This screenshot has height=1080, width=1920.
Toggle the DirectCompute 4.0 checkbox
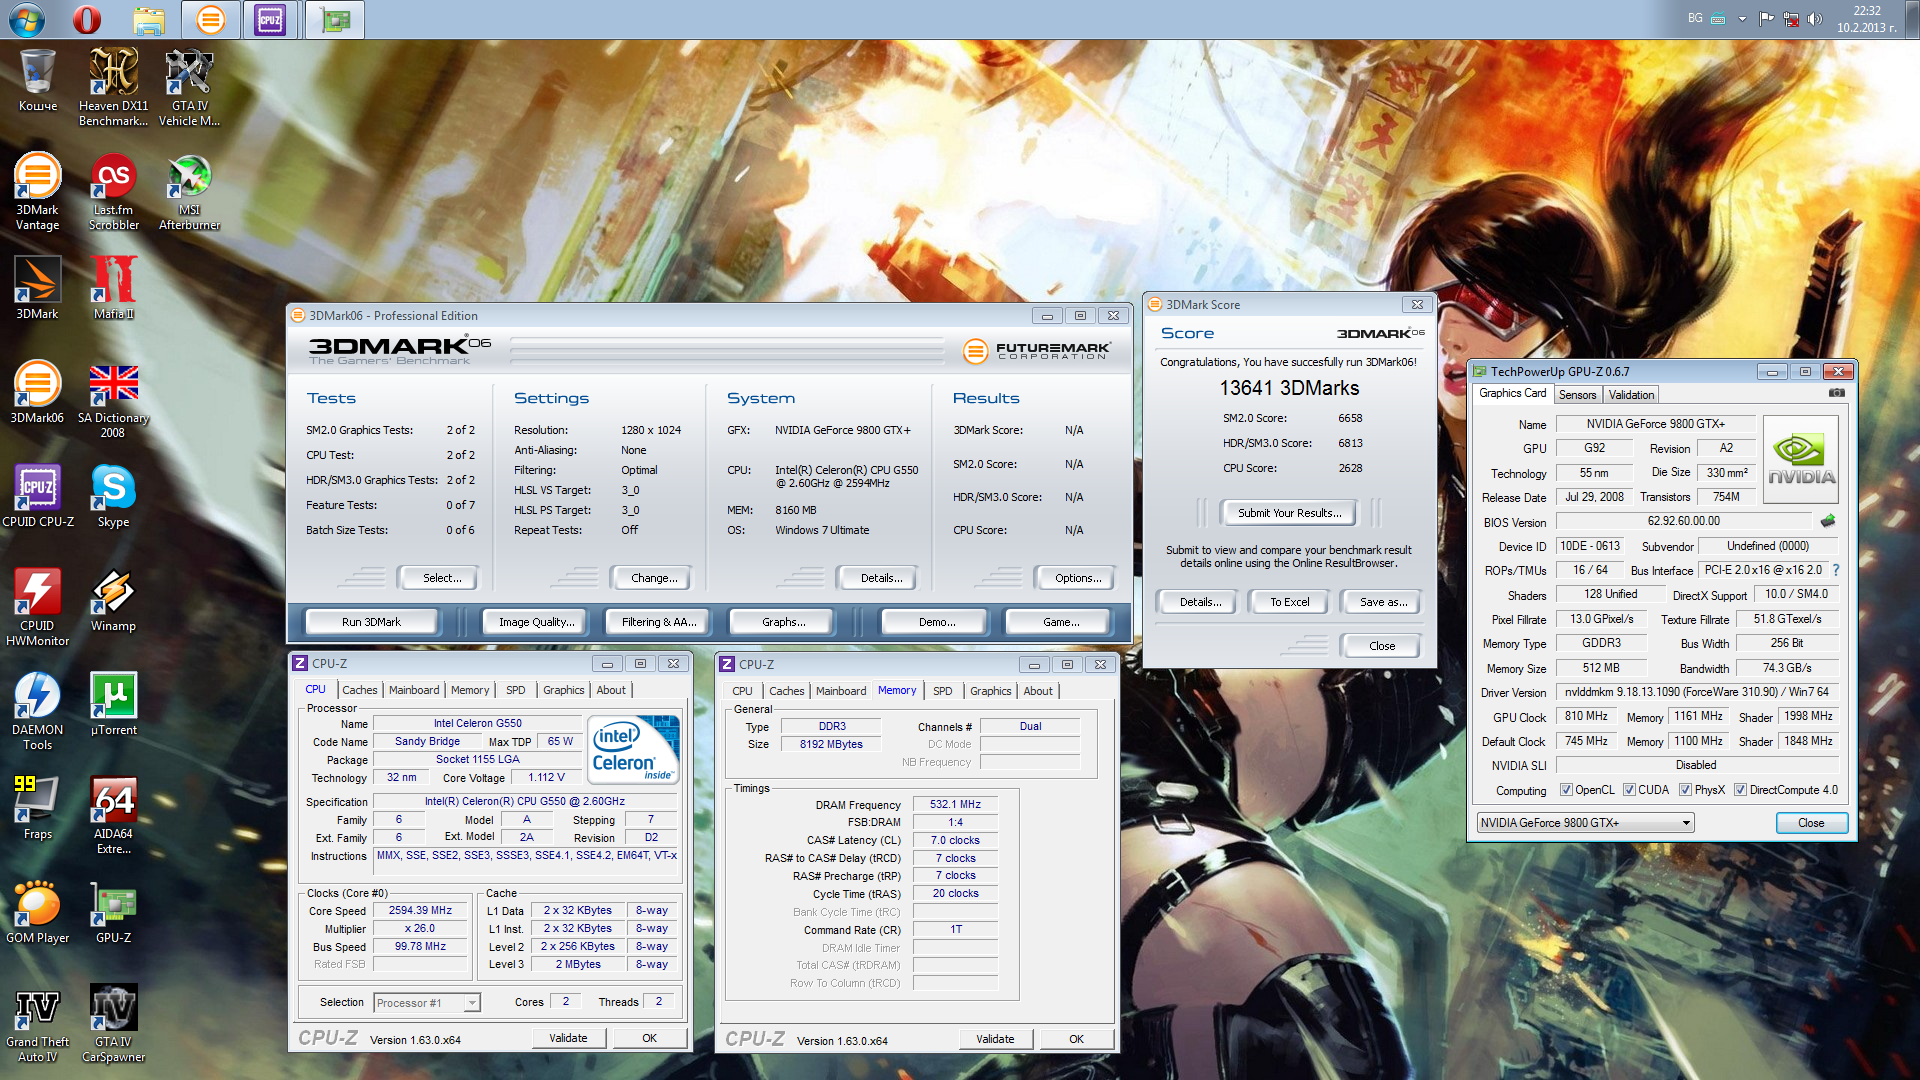tap(1740, 790)
